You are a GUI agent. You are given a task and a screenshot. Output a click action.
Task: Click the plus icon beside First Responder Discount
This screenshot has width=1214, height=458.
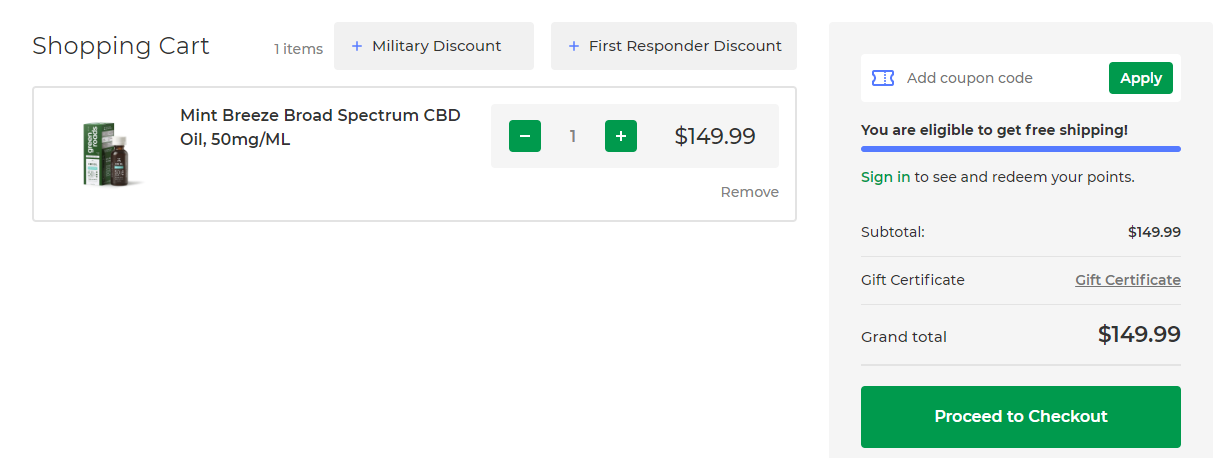tap(574, 46)
